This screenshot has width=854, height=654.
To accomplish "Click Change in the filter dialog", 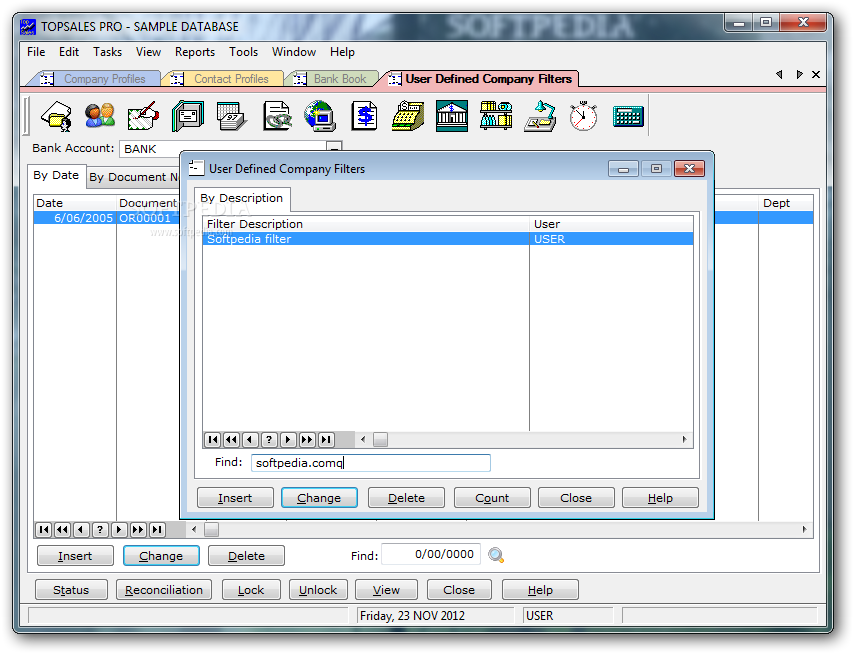I will pos(319,498).
